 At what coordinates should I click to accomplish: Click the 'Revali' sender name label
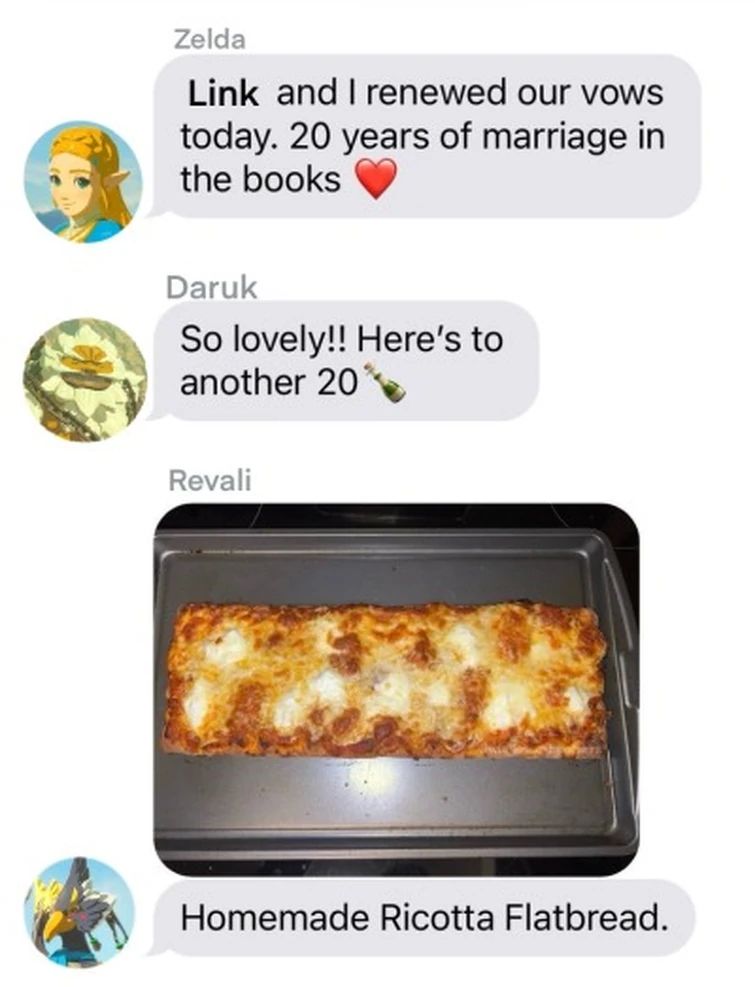click(x=210, y=480)
